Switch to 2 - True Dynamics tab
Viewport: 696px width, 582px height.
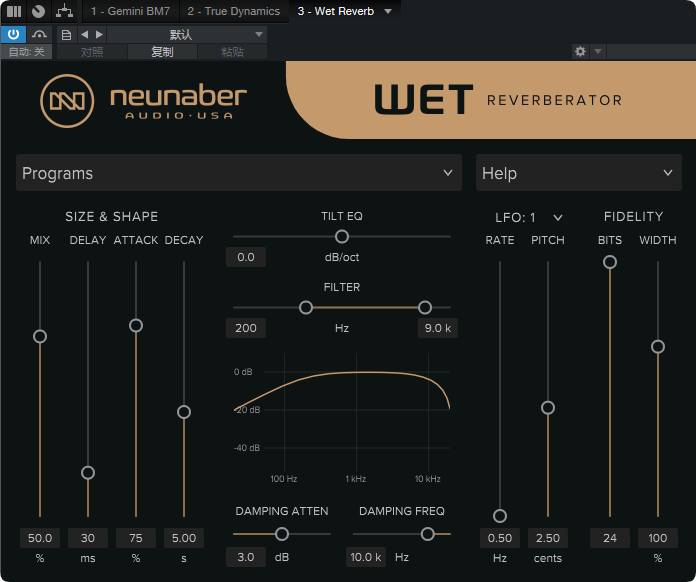click(x=233, y=11)
